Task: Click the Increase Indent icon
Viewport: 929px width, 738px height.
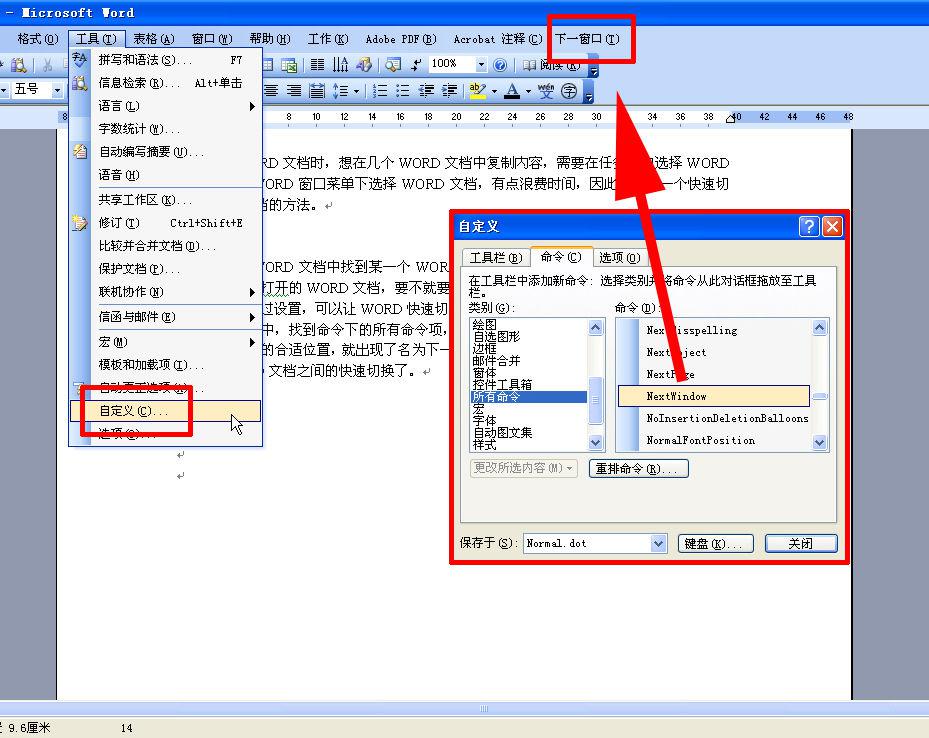Action: click(450, 91)
